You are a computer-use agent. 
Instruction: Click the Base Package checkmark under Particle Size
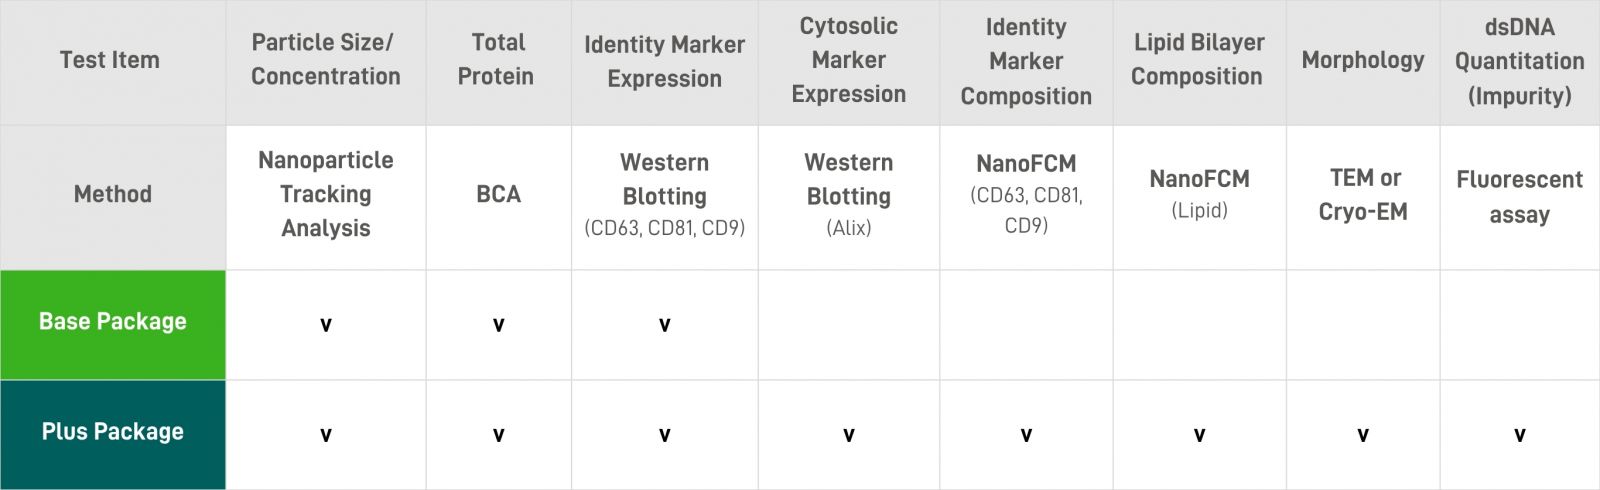(x=326, y=325)
